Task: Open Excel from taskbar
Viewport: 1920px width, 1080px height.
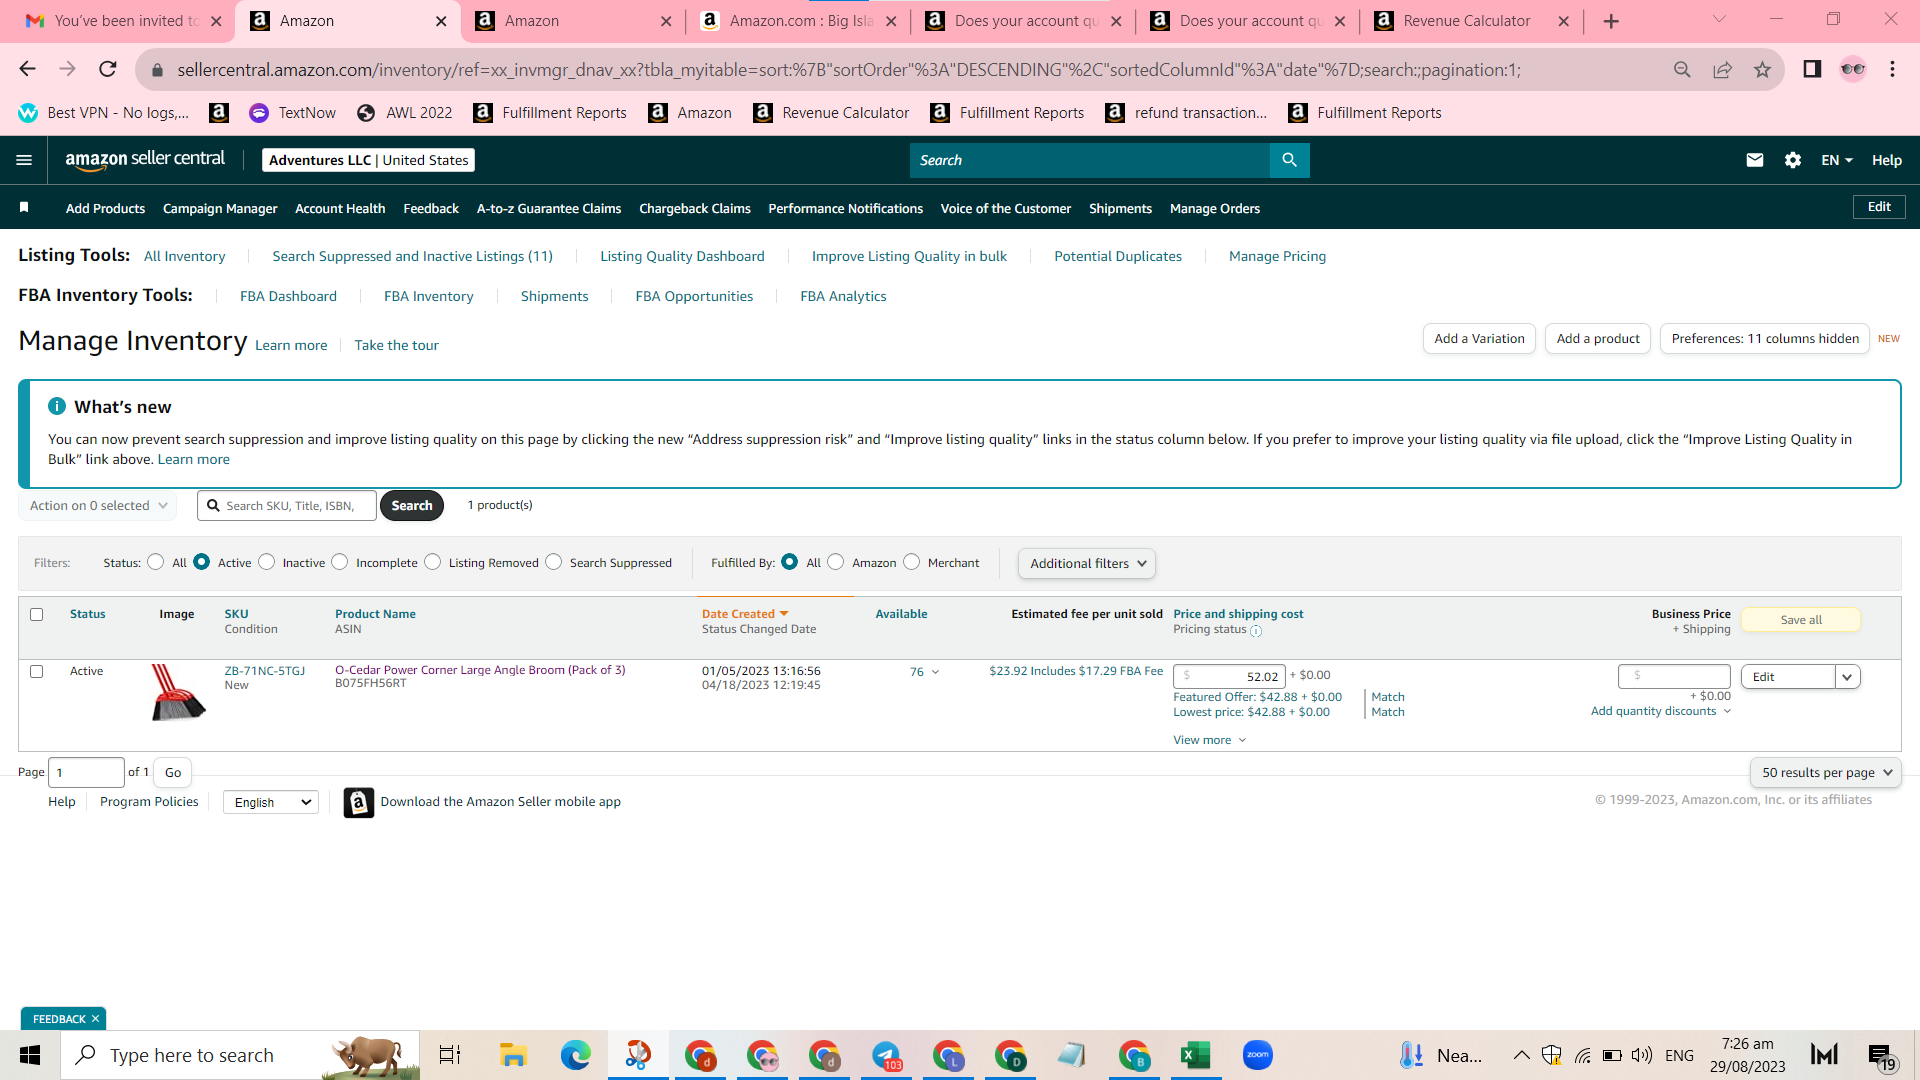Action: (x=1196, y=1055)
